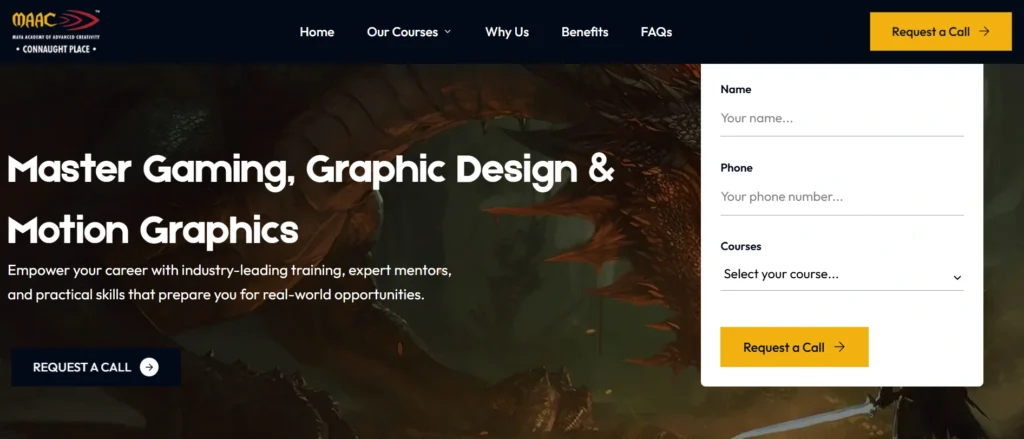
Task: Click the Empower your career subtitle text
Action: (230, 282)
